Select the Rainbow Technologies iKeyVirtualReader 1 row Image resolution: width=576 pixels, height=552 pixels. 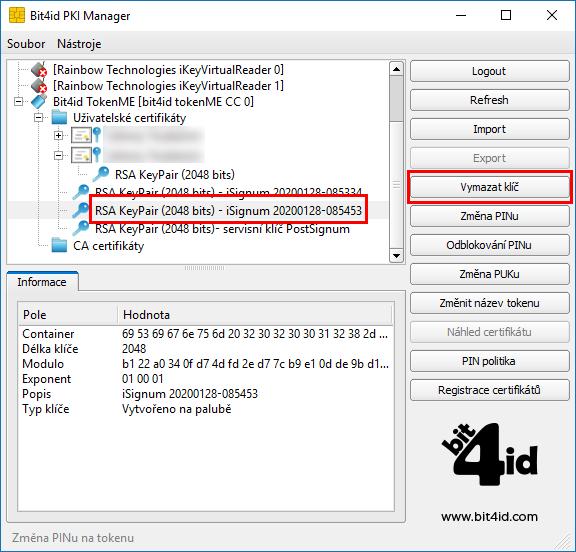click(x=168, y=86)
